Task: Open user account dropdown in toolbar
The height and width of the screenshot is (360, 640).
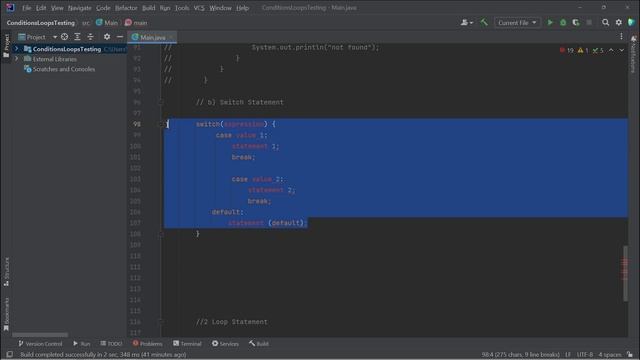Action: tap(467, 22)
